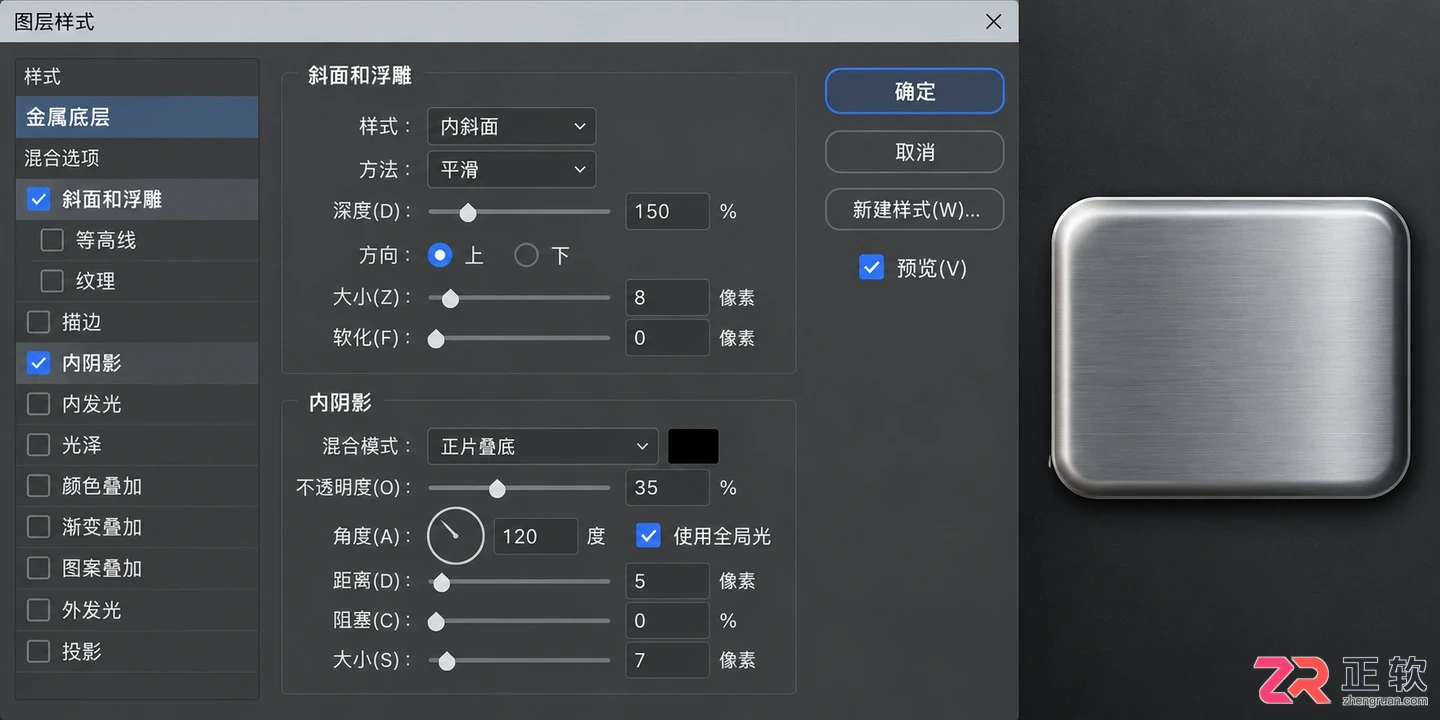Uncheck 斜面和浮雕 checkbox
The width and height of the screenshot is (1440, 720).
tap(38, 199)
